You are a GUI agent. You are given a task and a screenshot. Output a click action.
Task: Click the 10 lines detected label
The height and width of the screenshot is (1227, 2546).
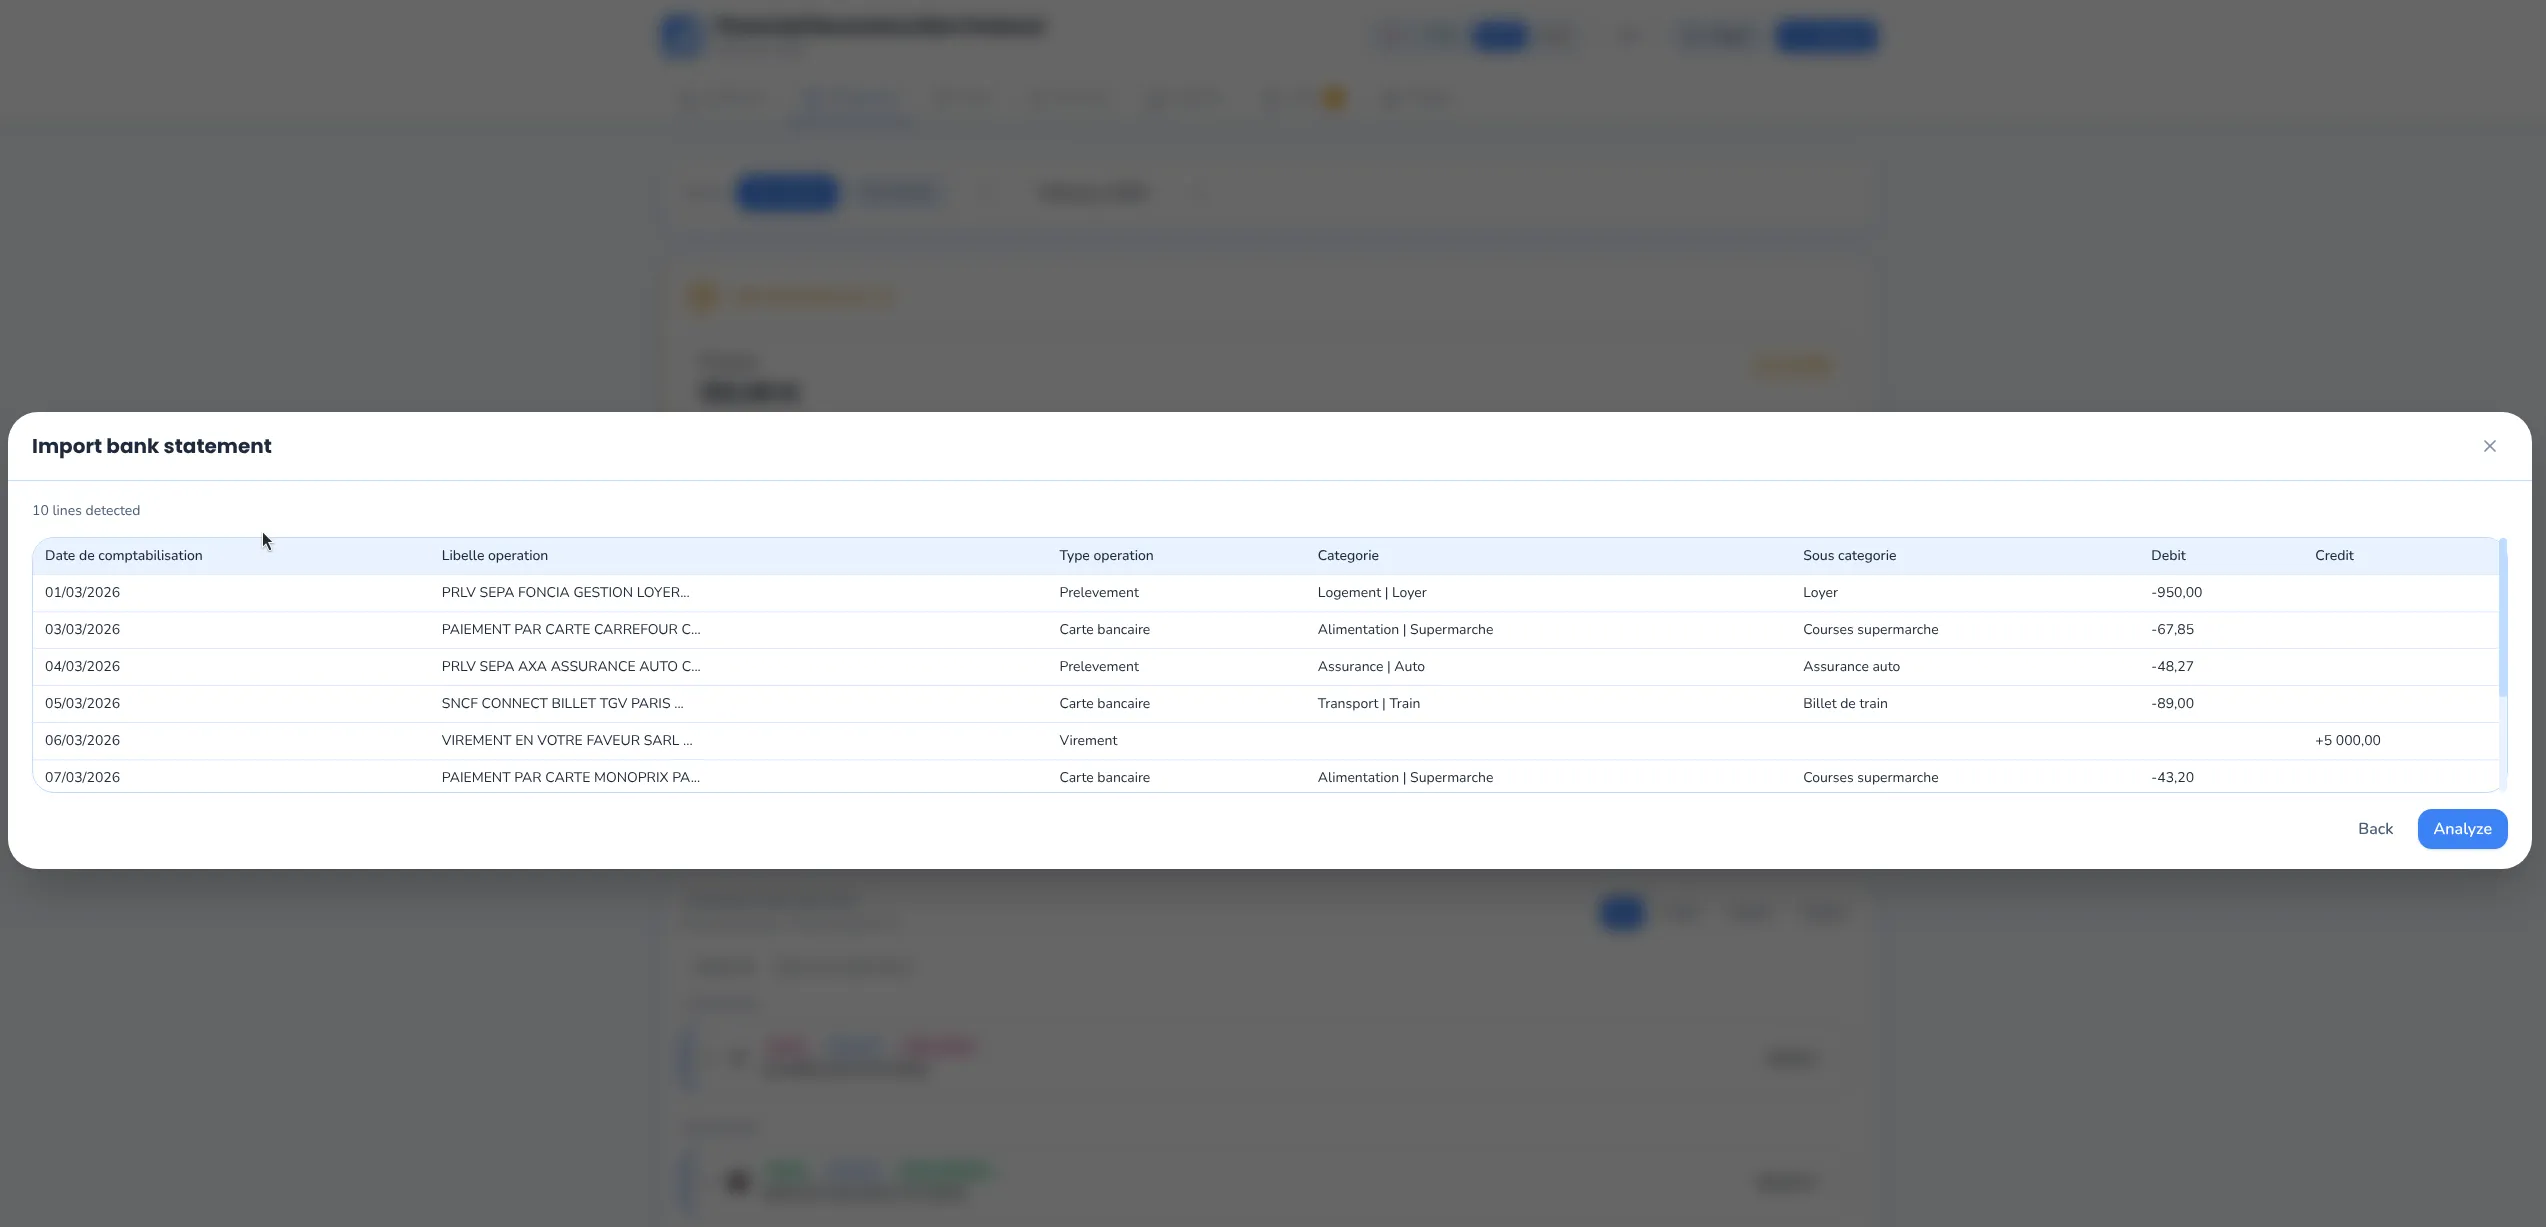point(86,510)
